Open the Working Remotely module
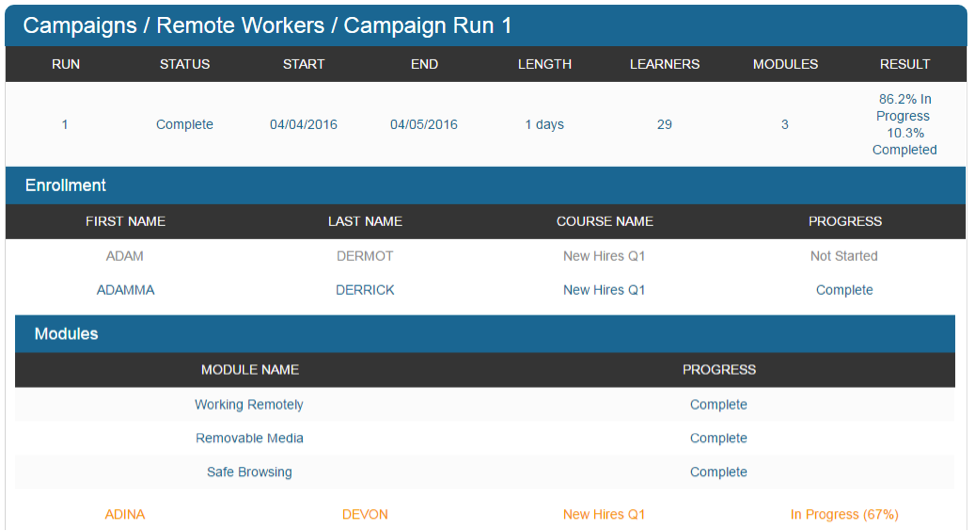The width and height of the screenshot is (975, 531). click(249, 405)
